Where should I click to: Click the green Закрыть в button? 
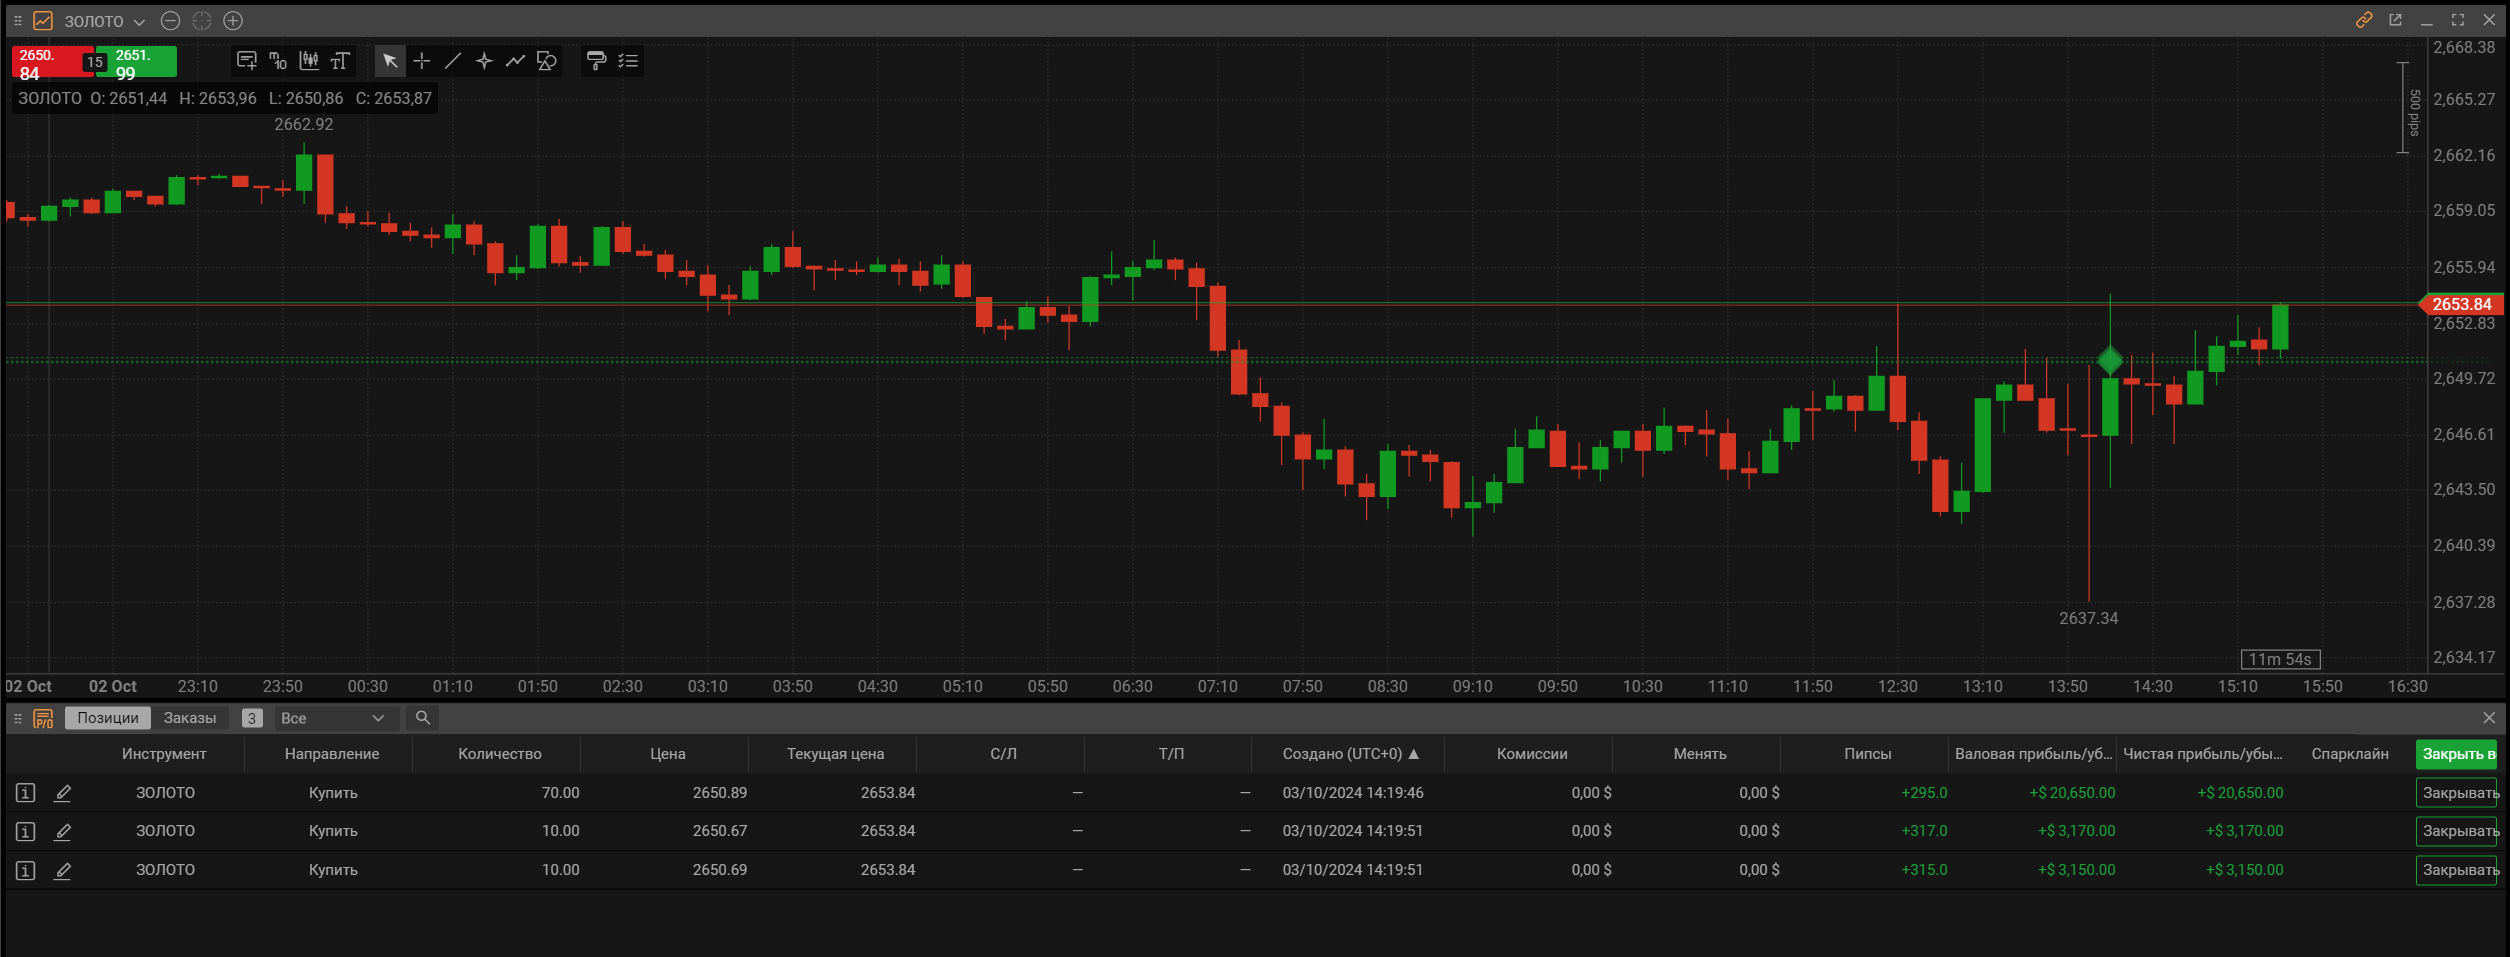point(2458,754)
